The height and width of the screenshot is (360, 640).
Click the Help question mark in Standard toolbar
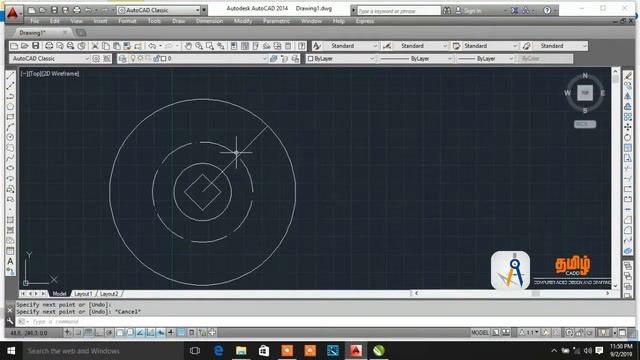click(x=302, y=46)
